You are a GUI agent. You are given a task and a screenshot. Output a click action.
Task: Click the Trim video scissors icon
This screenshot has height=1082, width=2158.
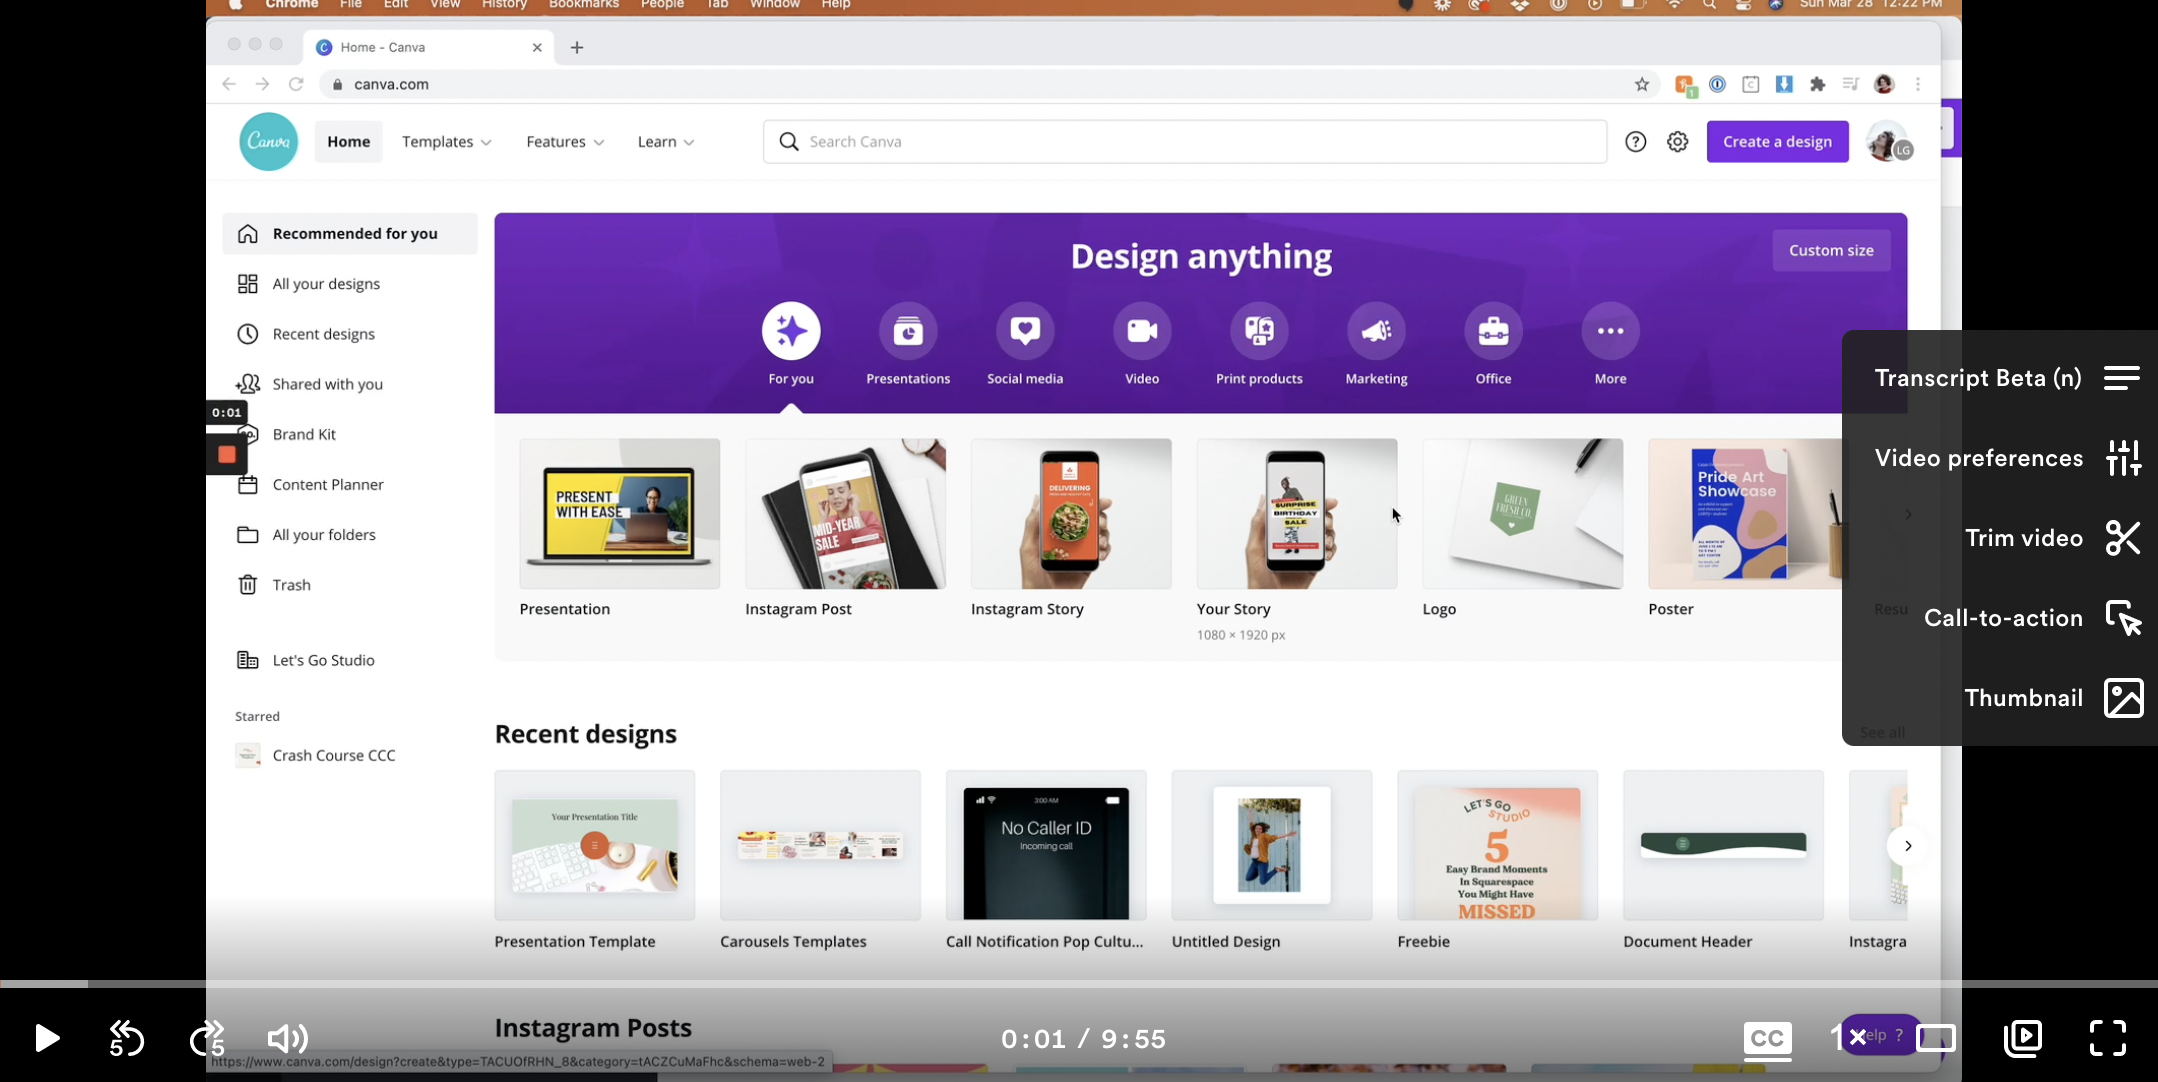pos(2123,538)
